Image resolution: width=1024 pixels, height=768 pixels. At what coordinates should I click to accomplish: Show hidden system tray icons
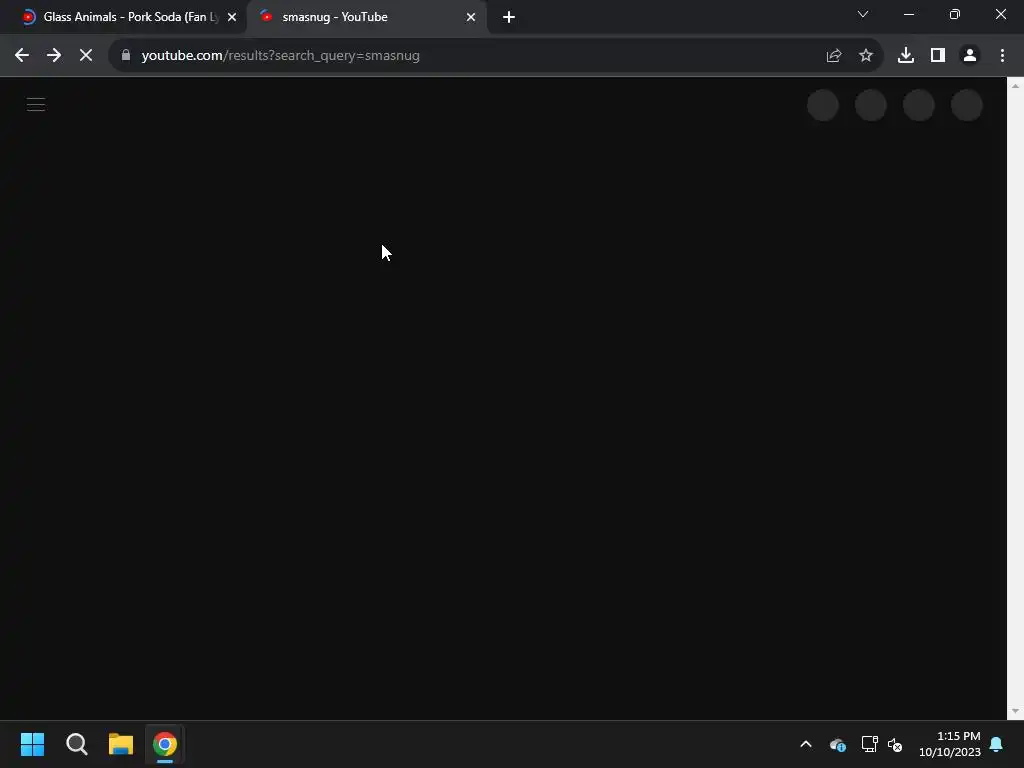pos(806,744)
